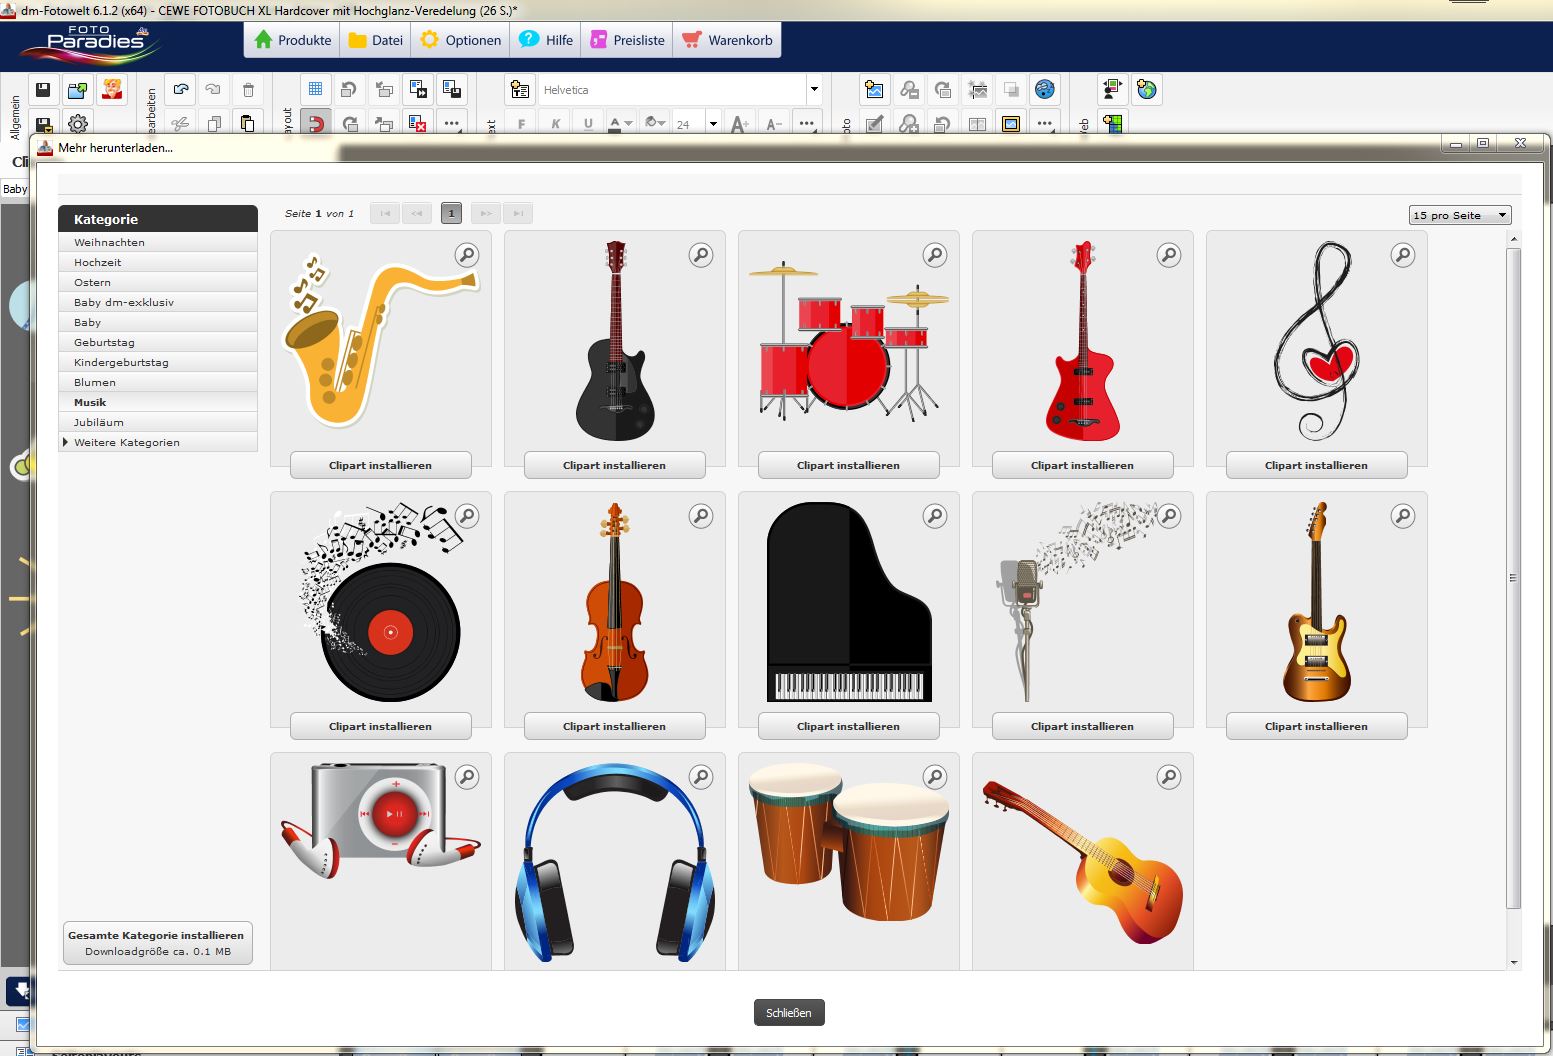
Task: Open the magnifier on the grand piano clipart
Action: point(935,516)
